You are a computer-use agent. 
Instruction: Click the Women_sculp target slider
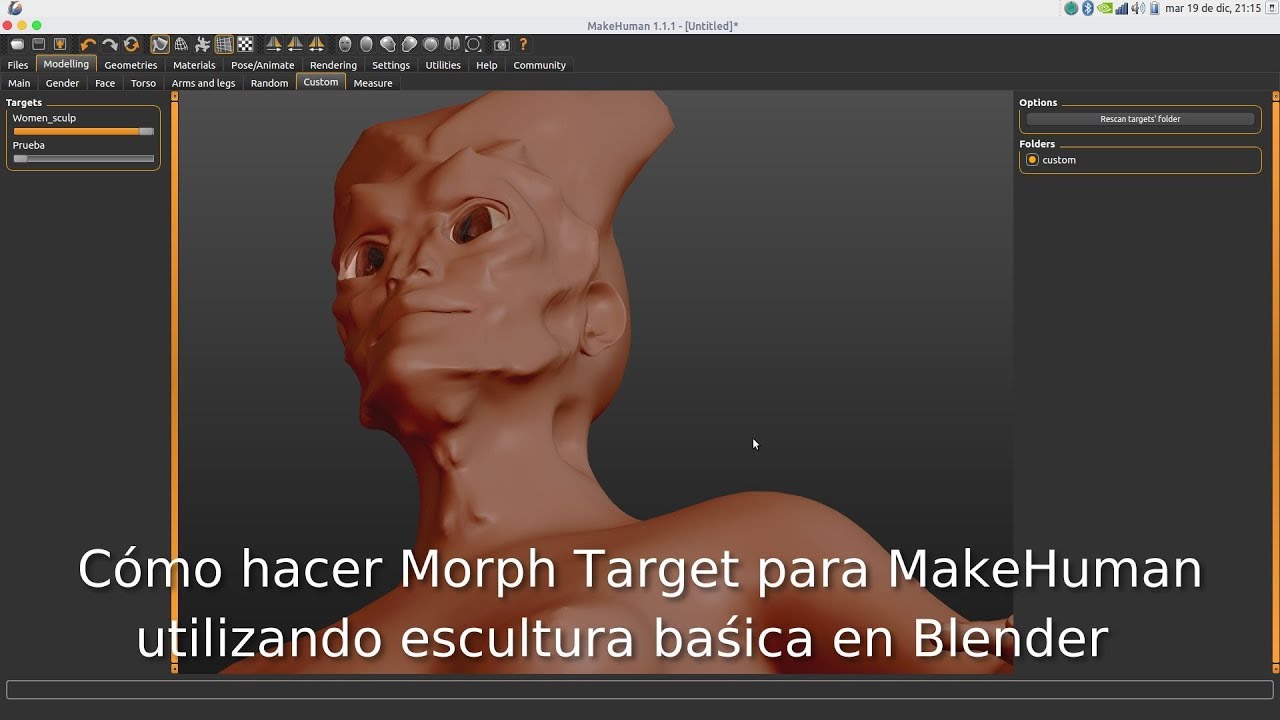pyautogui.click(x=83, y=131)
